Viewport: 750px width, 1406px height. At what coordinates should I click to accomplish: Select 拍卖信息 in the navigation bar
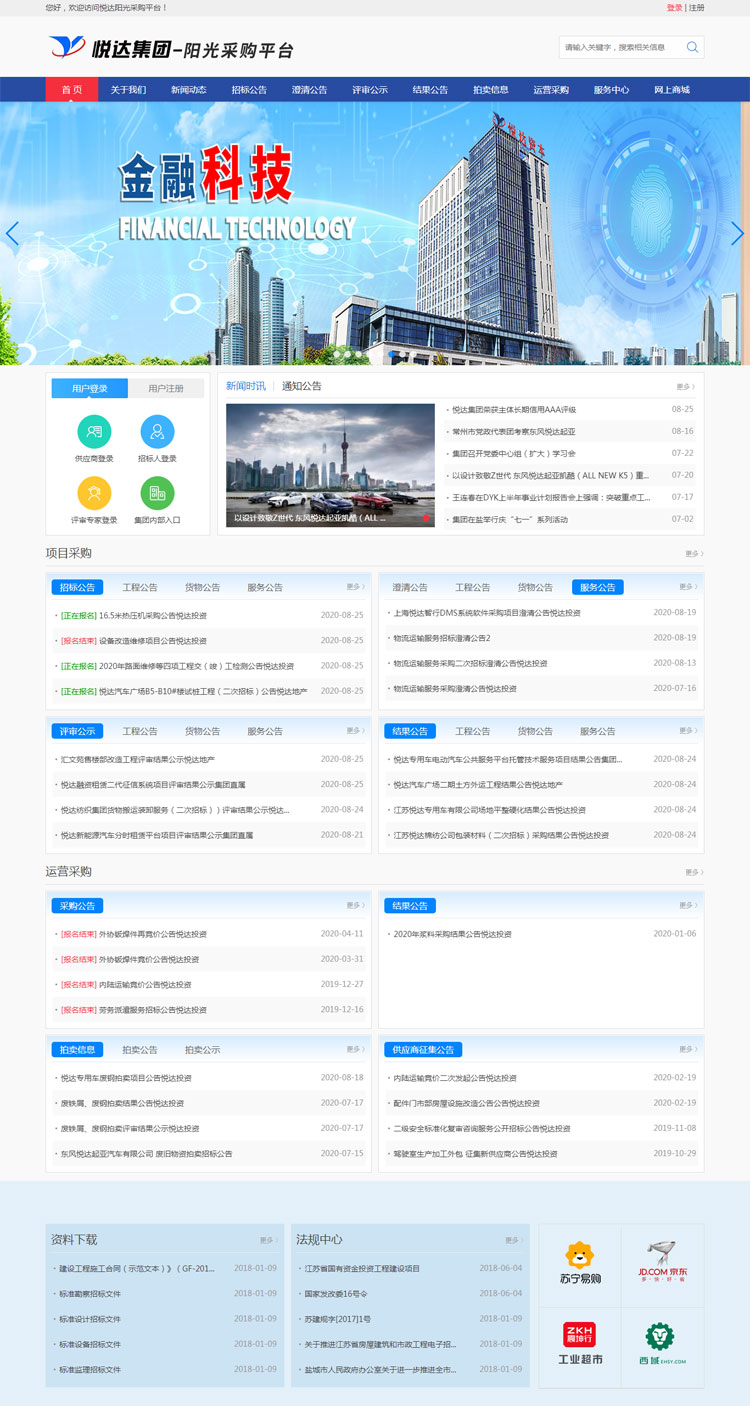click(490, 90)
